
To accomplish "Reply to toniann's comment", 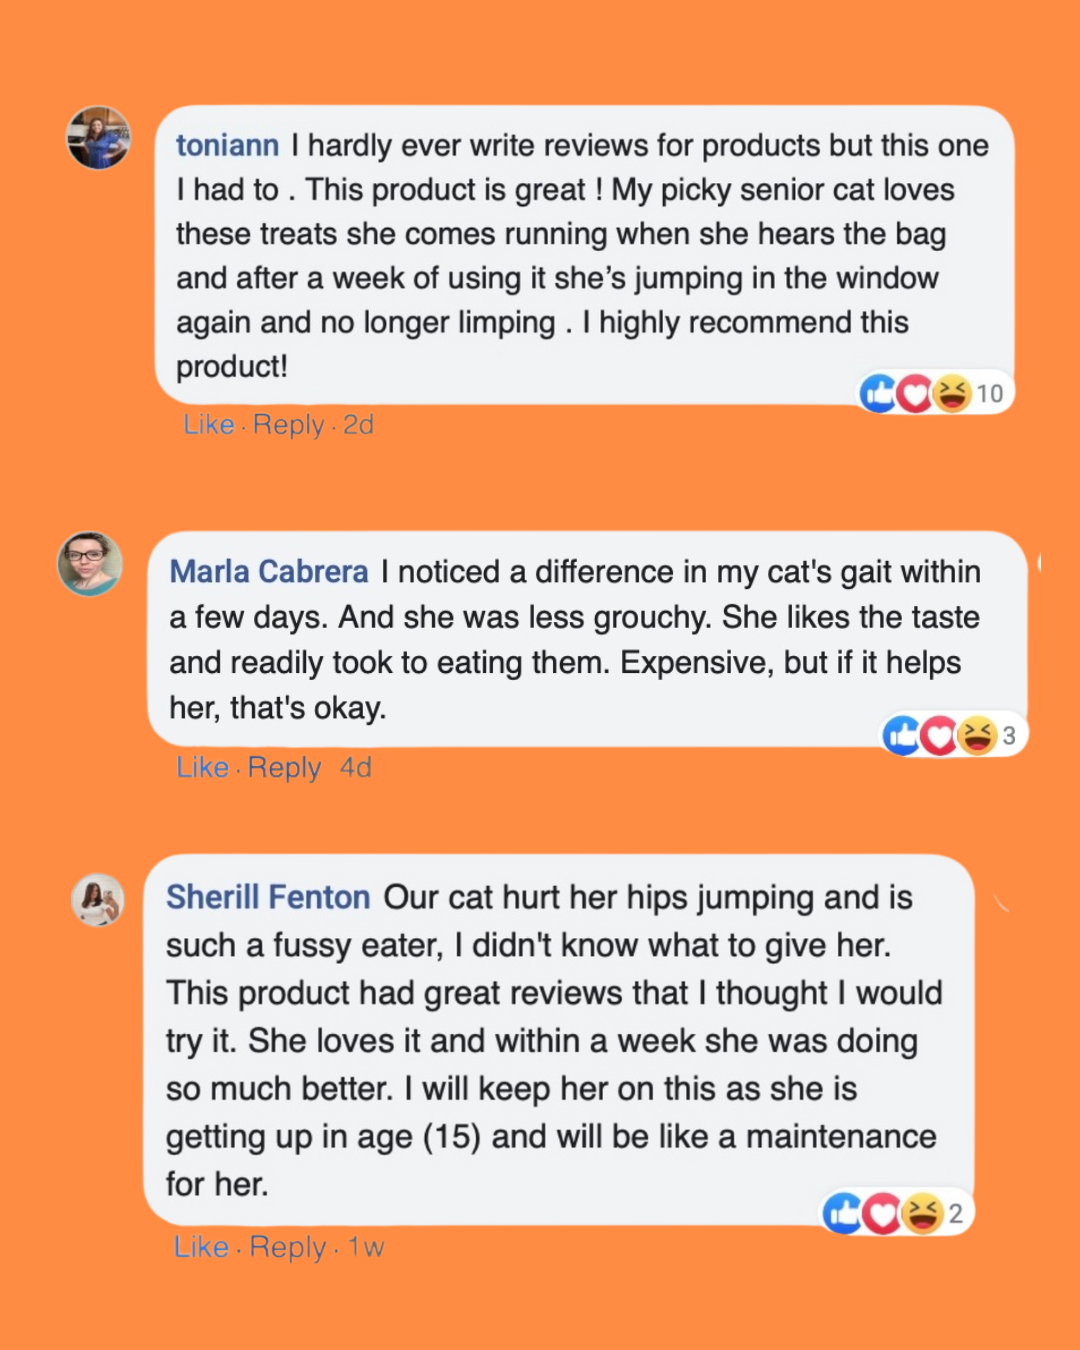I will 288,425.
